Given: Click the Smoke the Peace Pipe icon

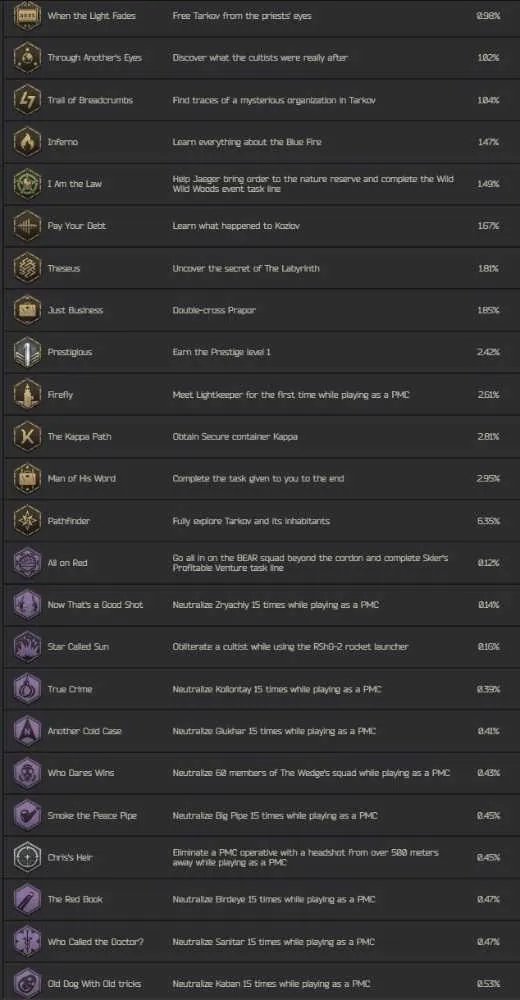Looking at the screenshot, I should pos(27,815).
